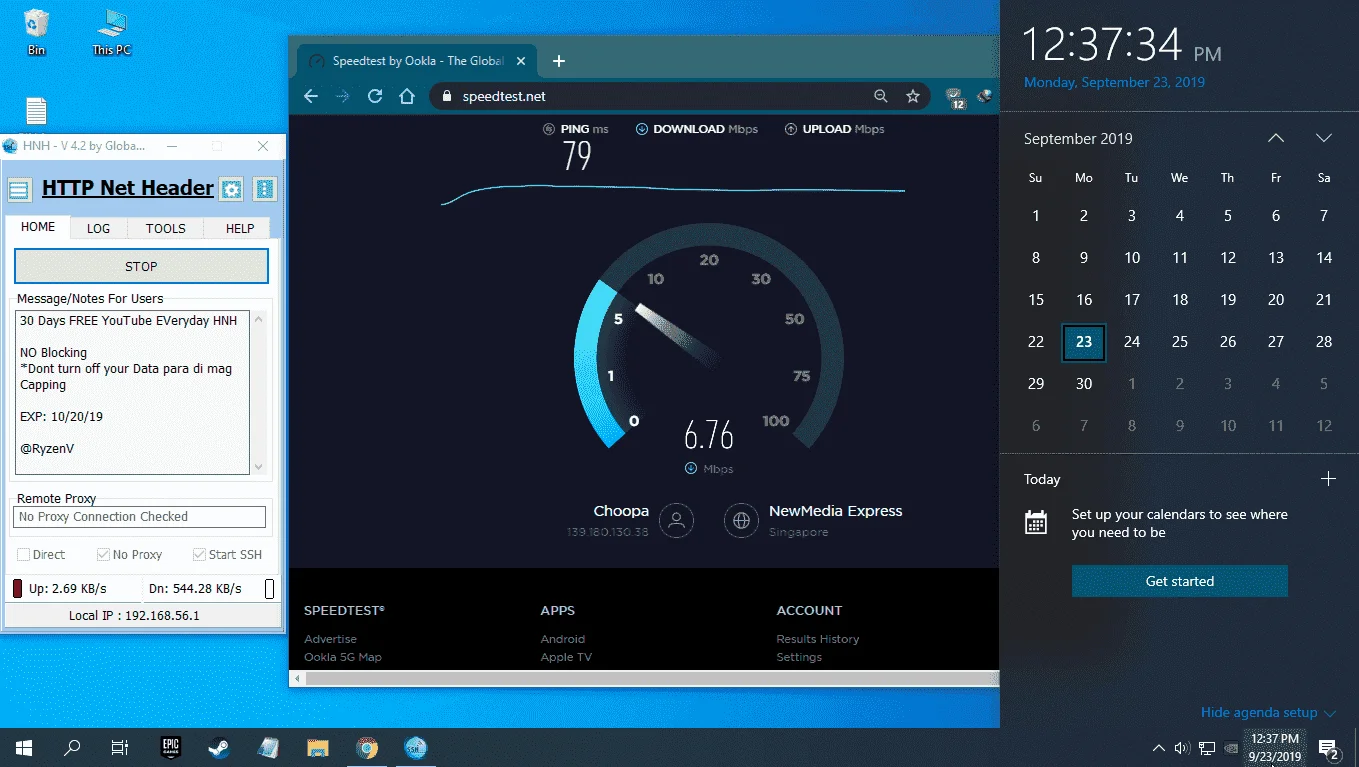This screenshot has width=1359, height=767.
Task: Click the taskbar clock 12:37 PM
Action: pos(1276,747)
